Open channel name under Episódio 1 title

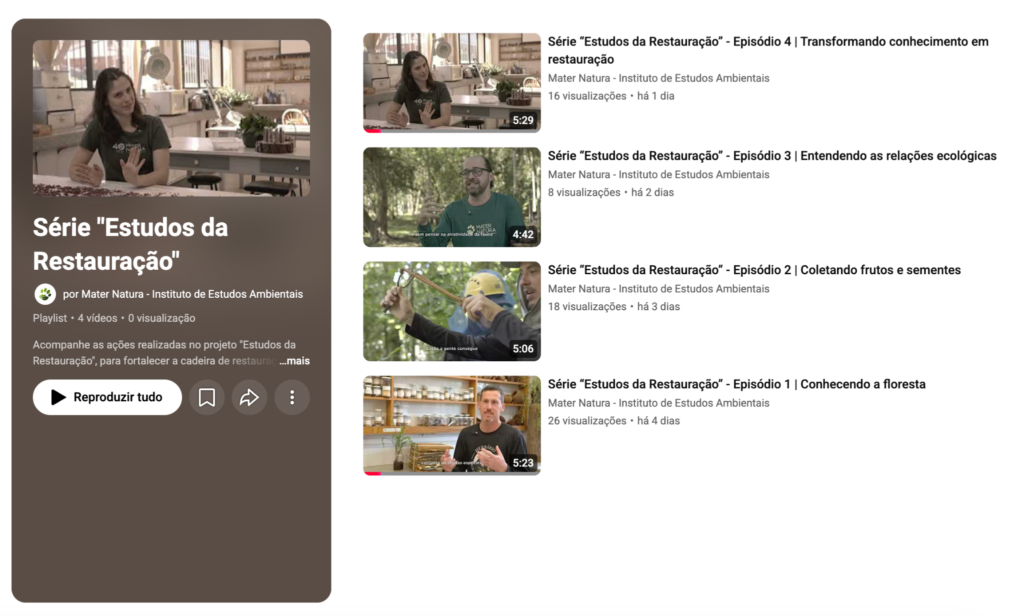[658, 403]
